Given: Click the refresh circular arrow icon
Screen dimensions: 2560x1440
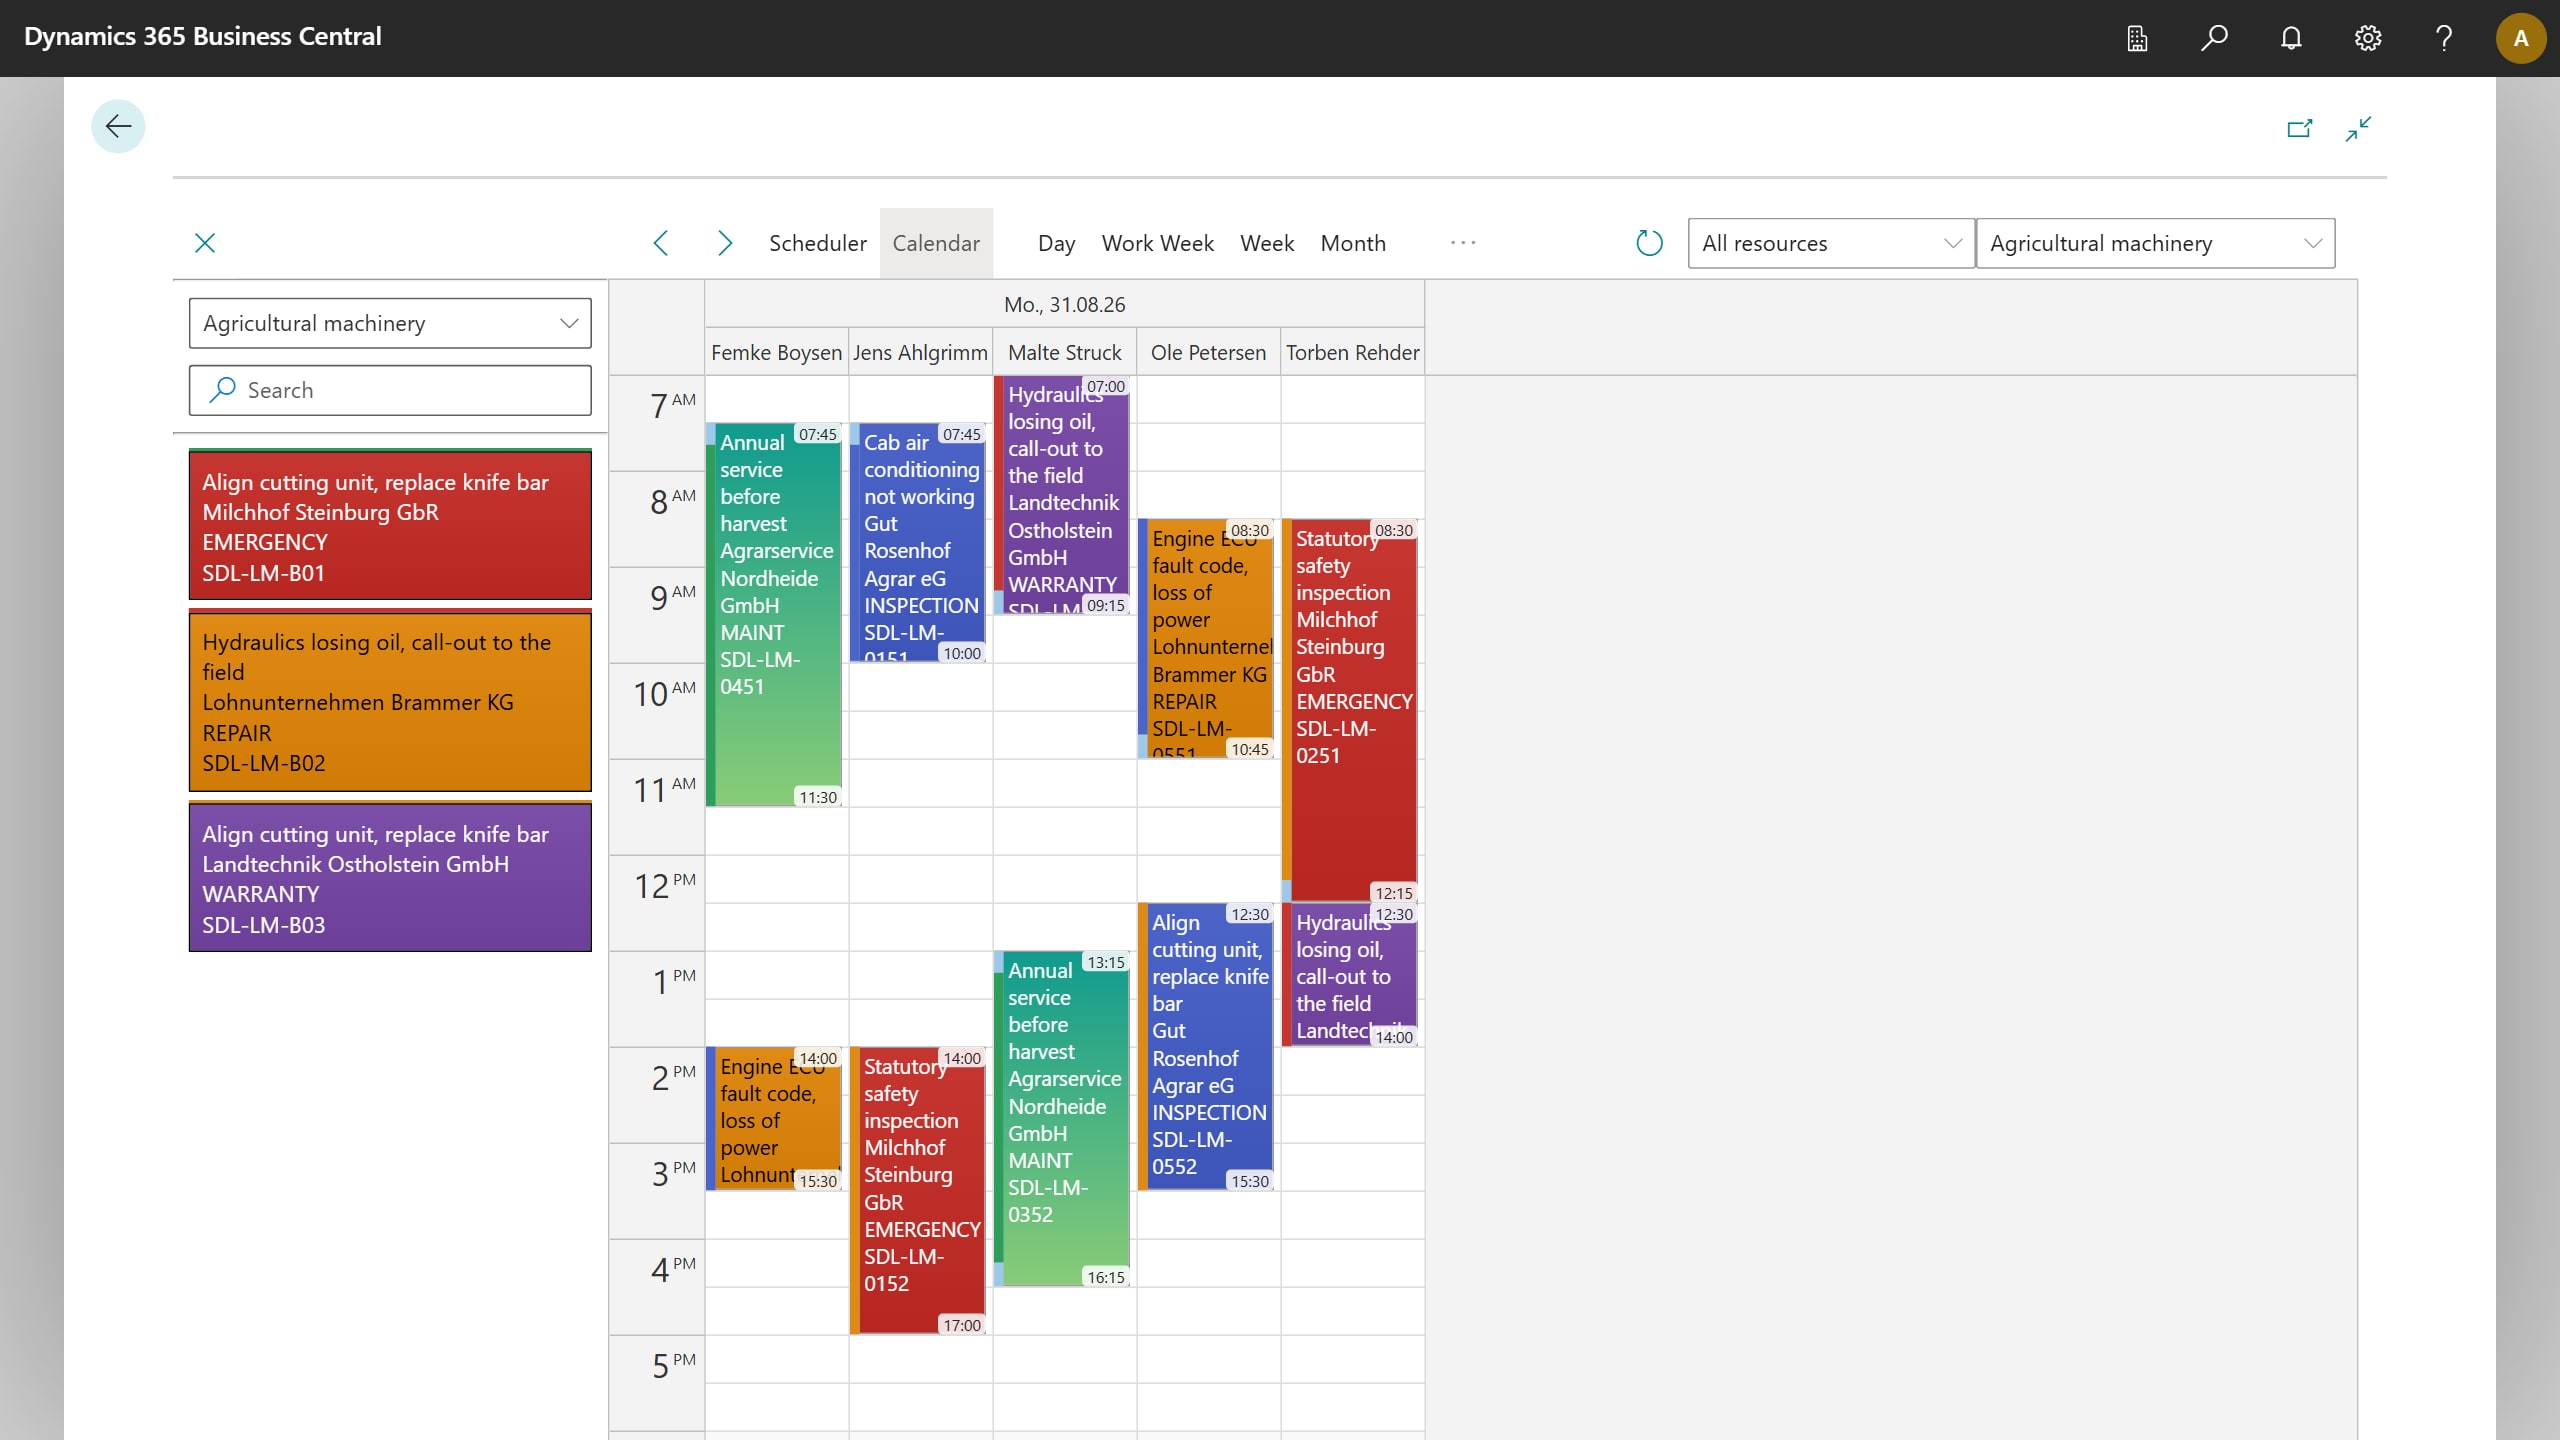Looking at the screenshot, I should point(1649,243).
